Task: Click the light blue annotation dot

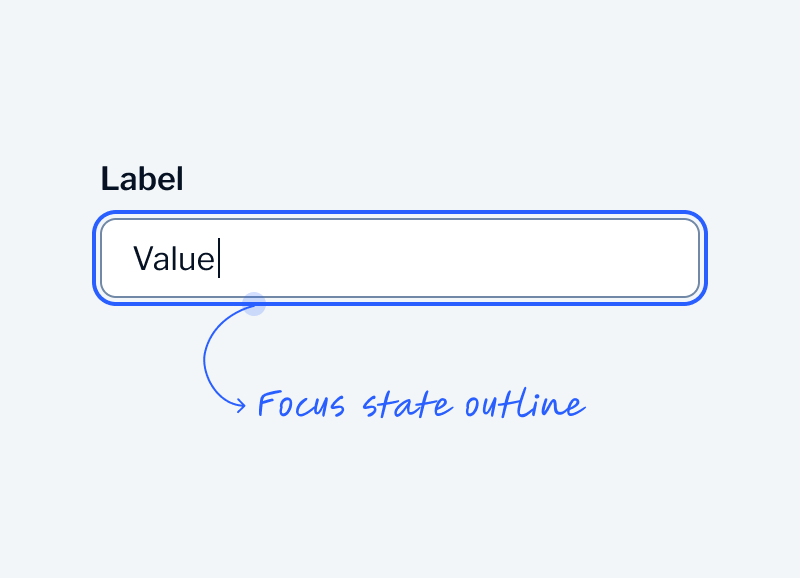Action: (254, 303)
